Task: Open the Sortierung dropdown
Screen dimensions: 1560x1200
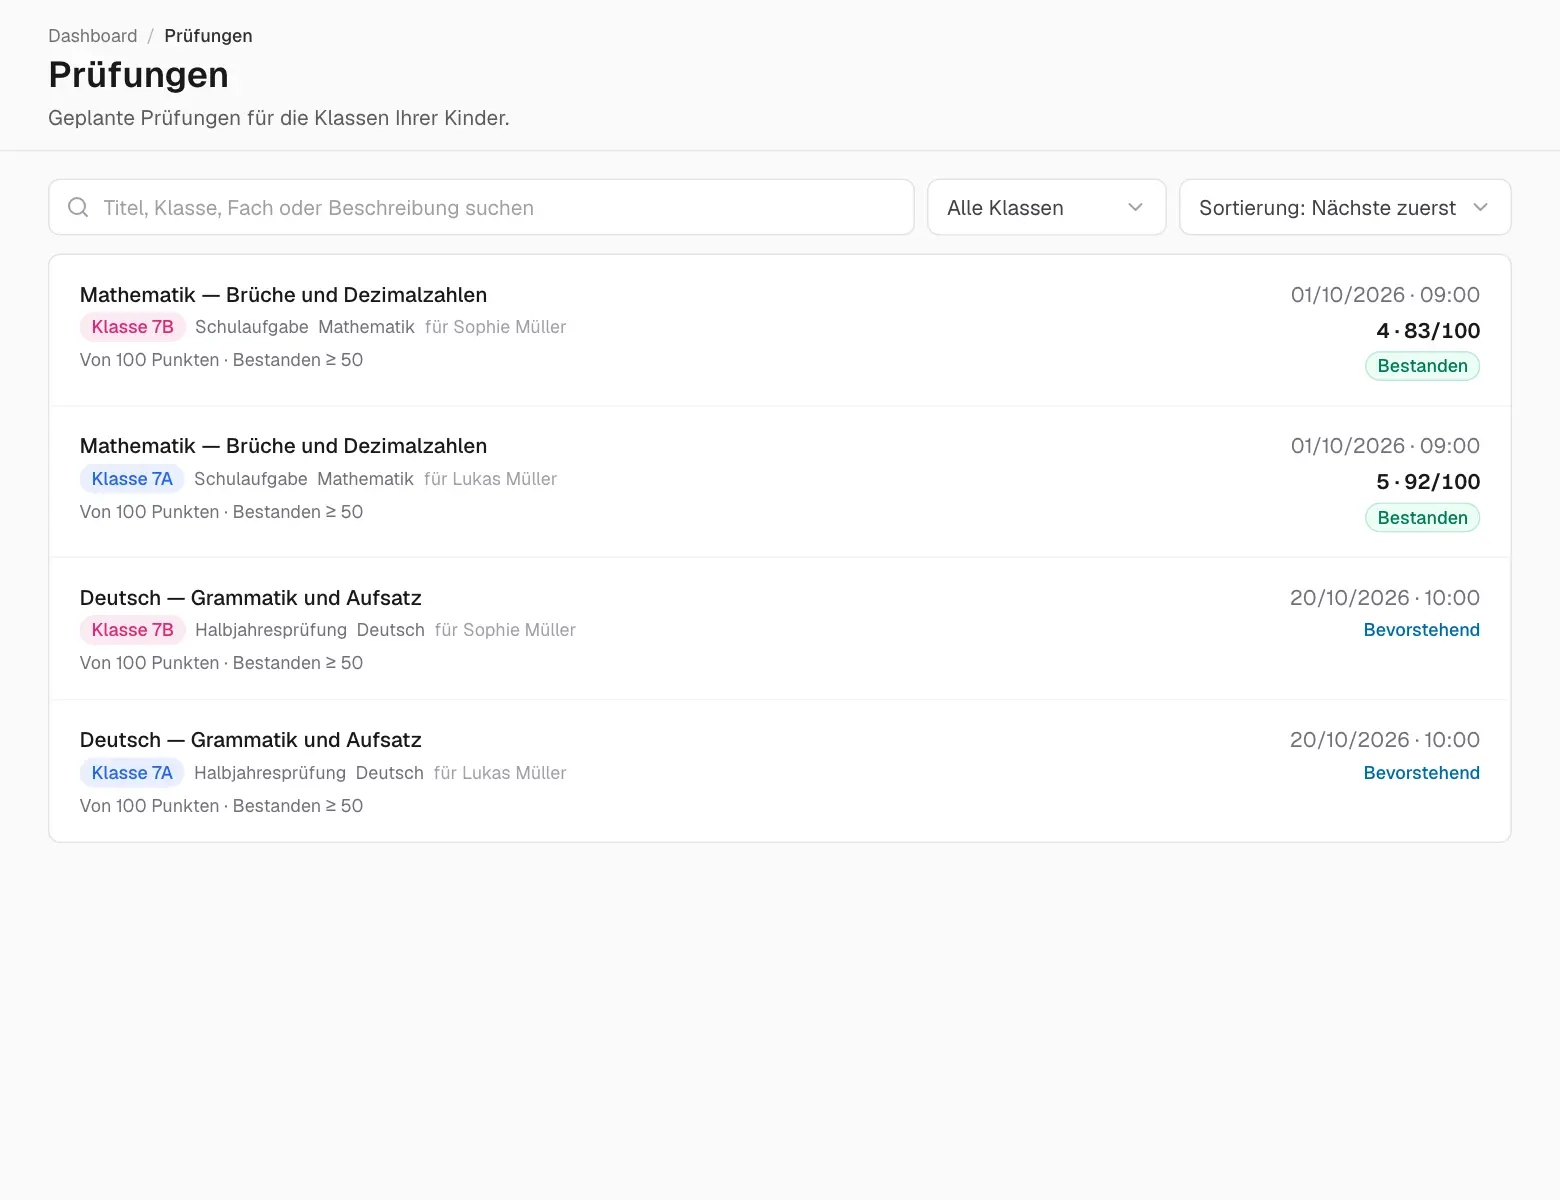Action: coord(1344,207)
